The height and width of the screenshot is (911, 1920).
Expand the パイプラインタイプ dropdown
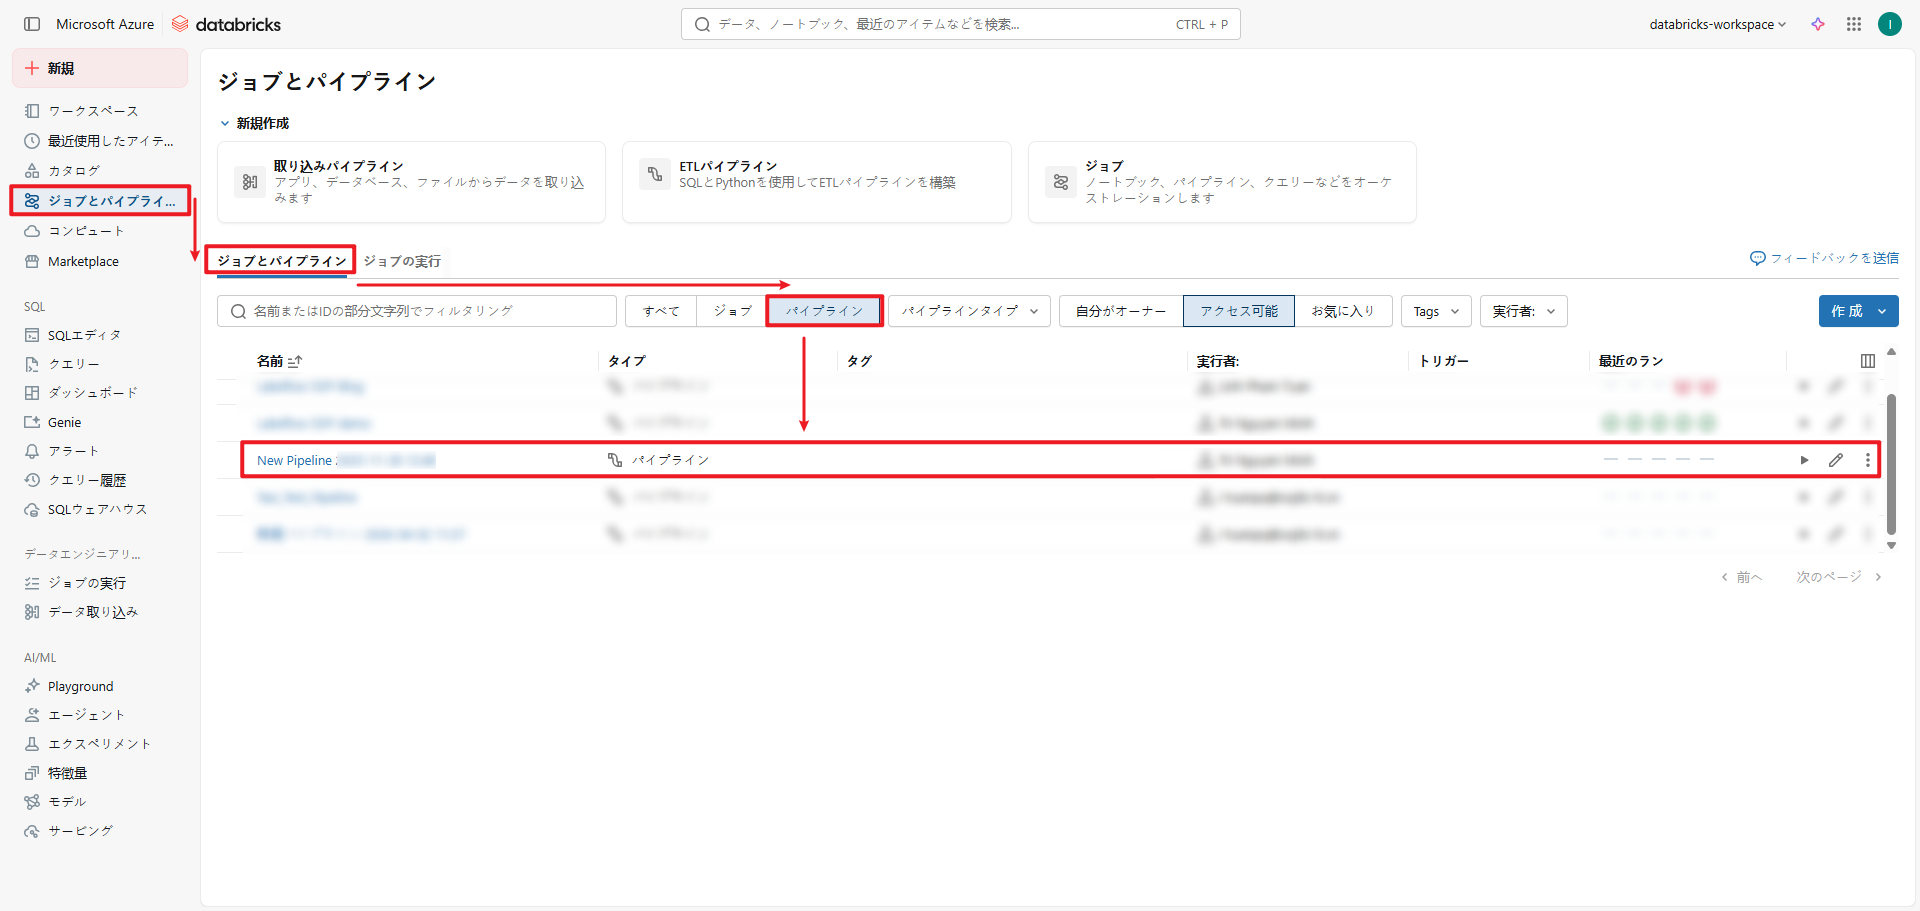[969, 311]
